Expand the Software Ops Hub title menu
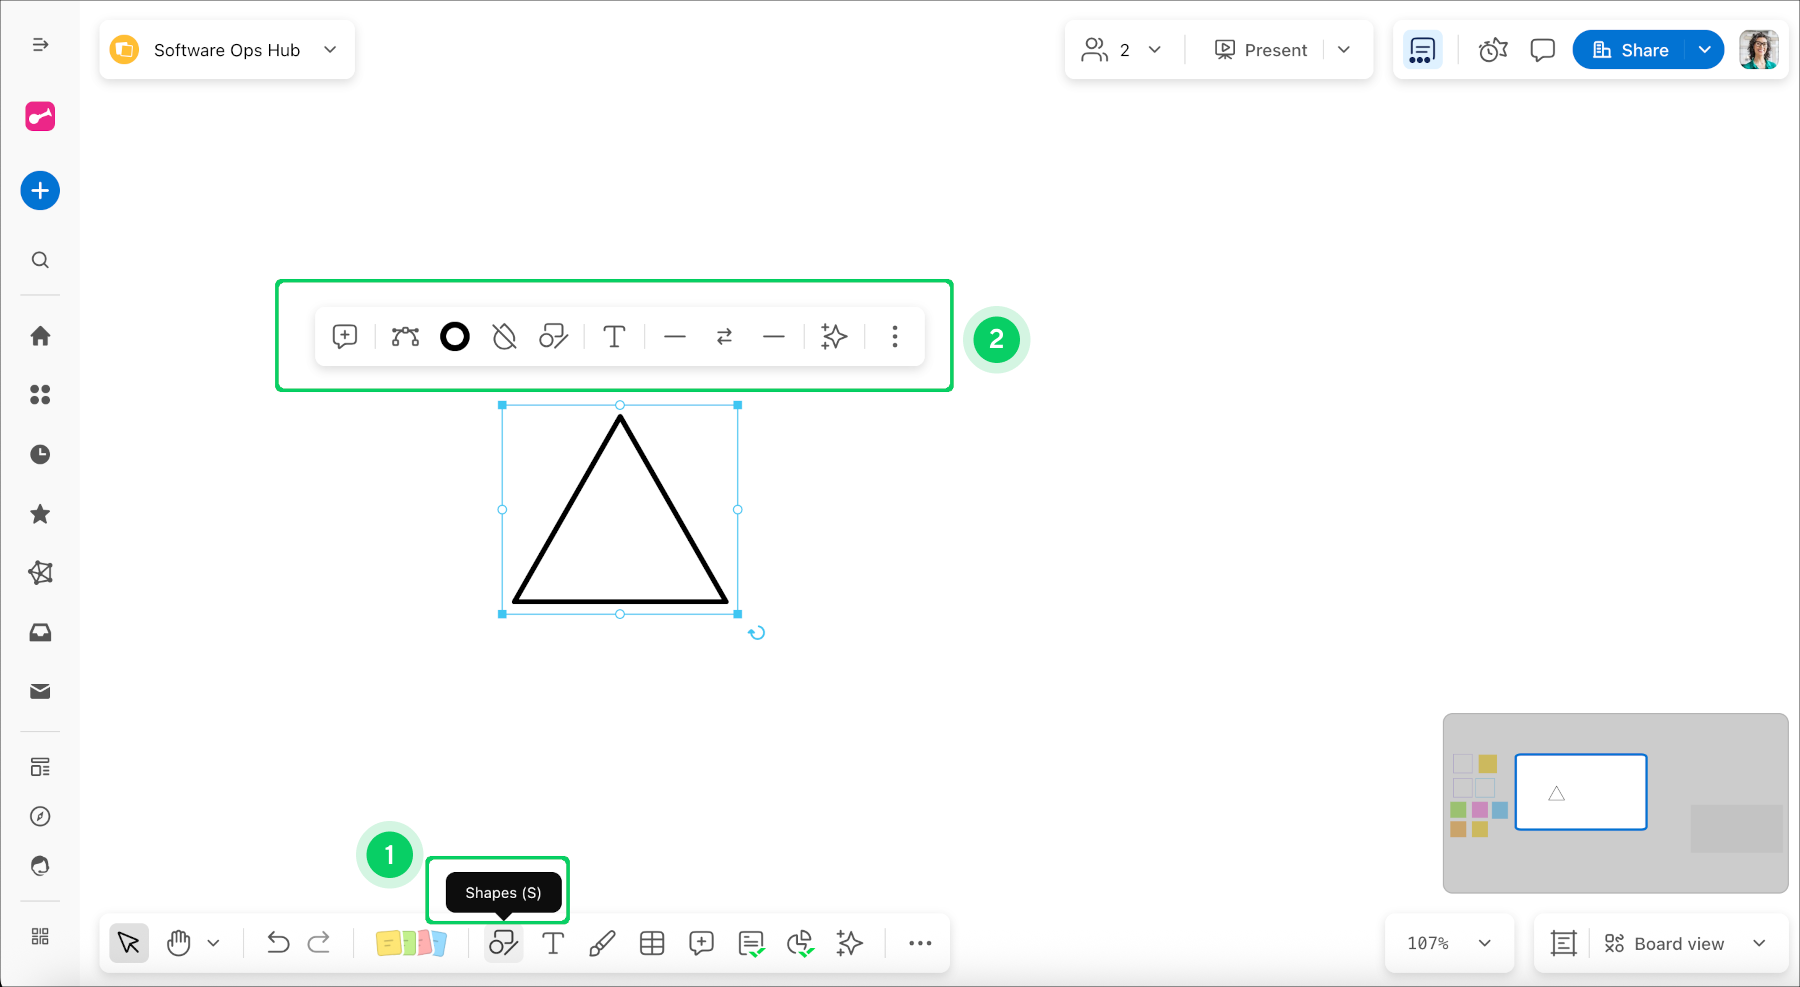The width and height of the screenshot is (1800, 987). click(x=330, y=49)
